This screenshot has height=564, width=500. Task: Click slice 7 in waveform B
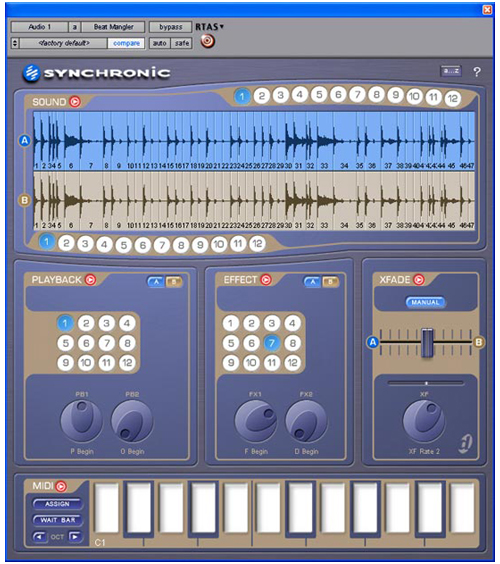click(x=91, y=200)
